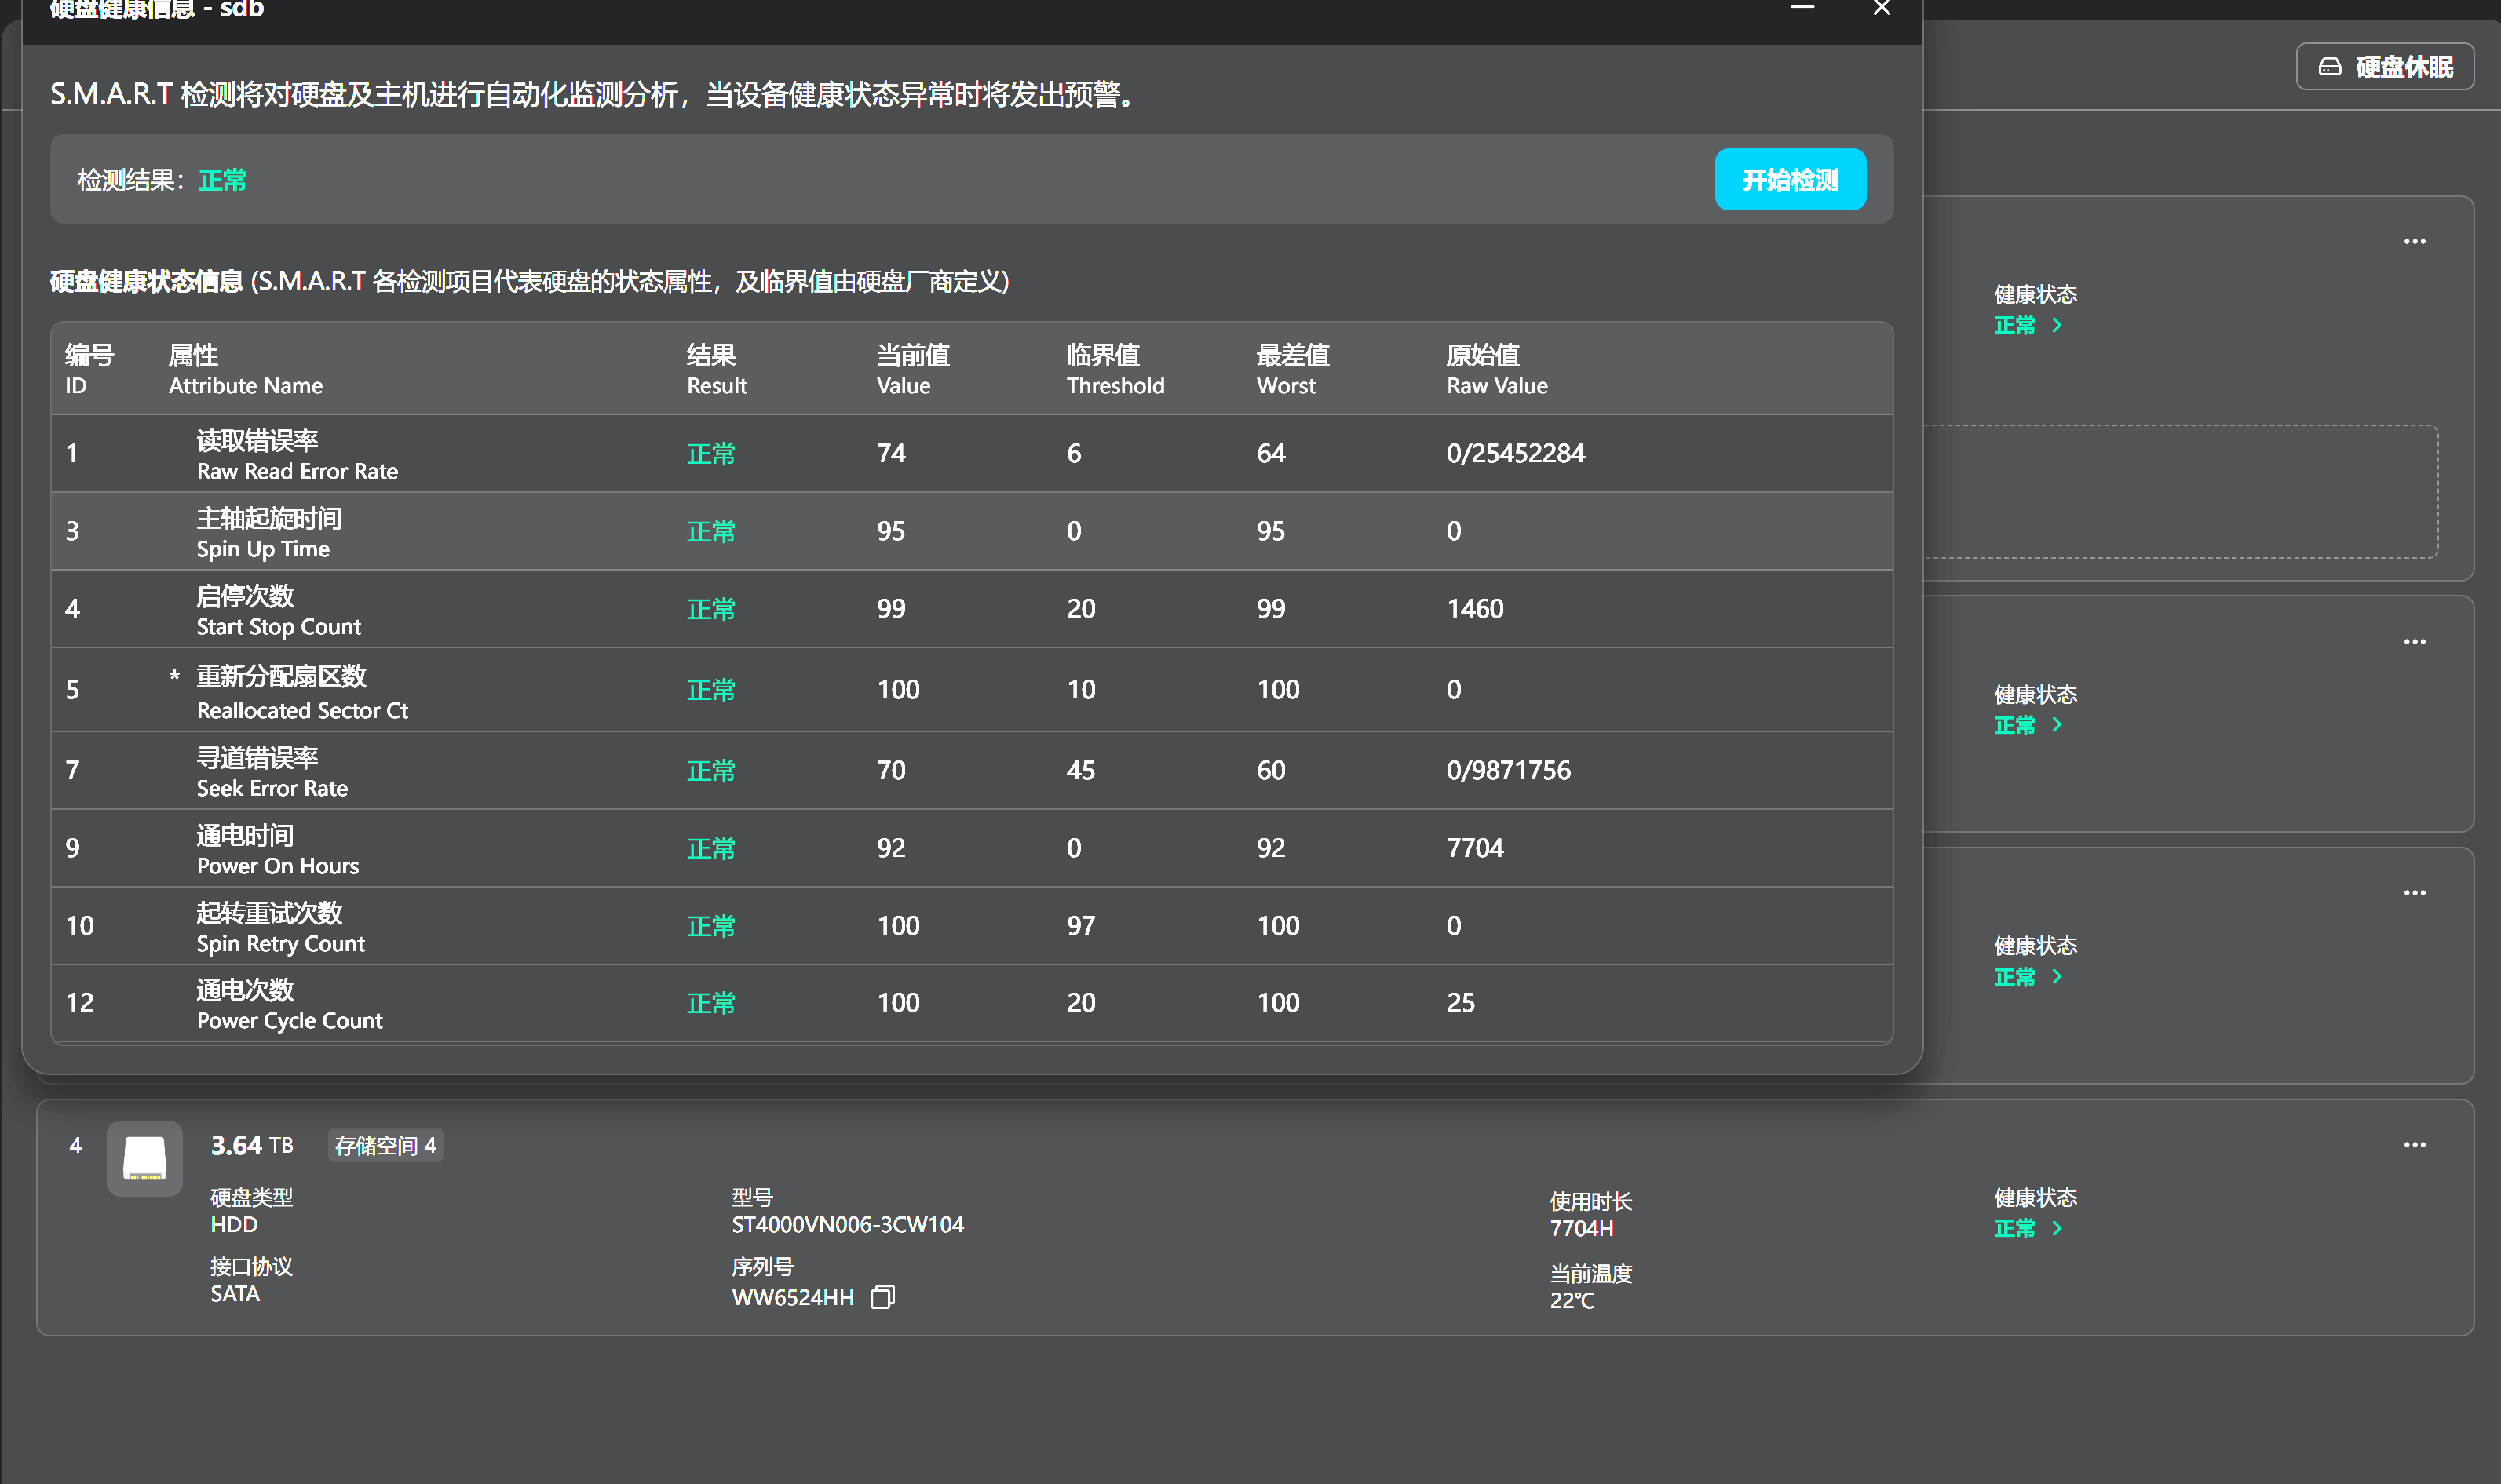Viewport: 2501px width, 1484px height.
Task: Minimize the disk health info dialog
Action: coord(1802,9)
